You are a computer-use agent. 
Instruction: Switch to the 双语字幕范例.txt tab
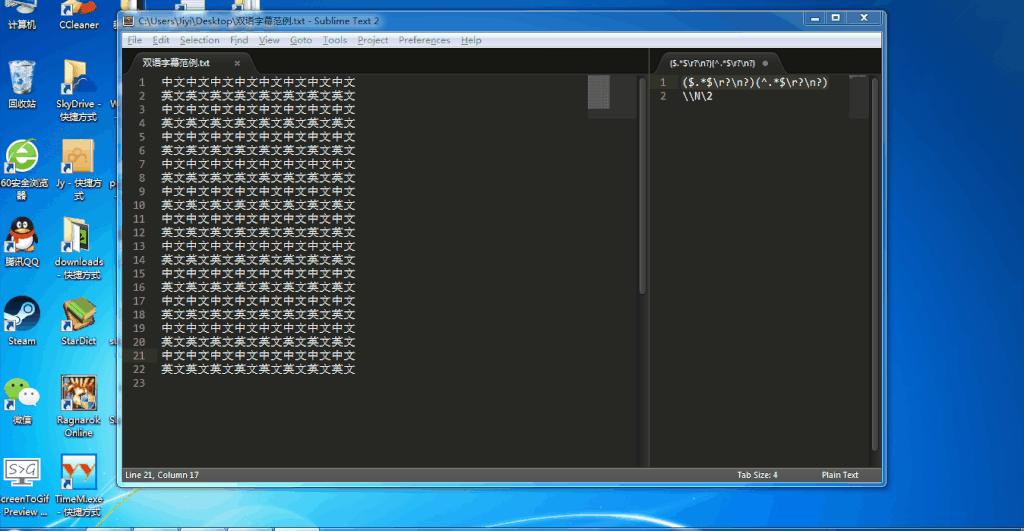[x=176, y=63]
